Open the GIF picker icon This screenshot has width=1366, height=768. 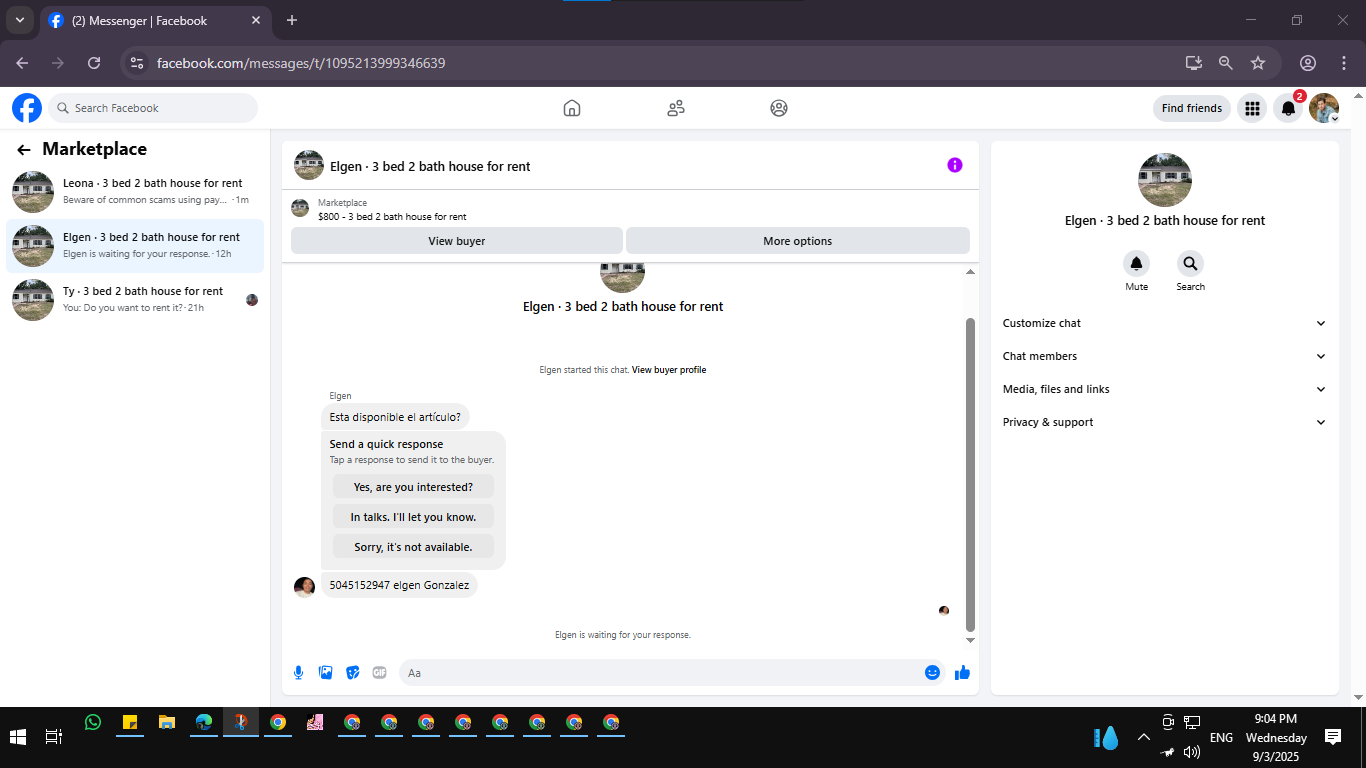(379, 673)
